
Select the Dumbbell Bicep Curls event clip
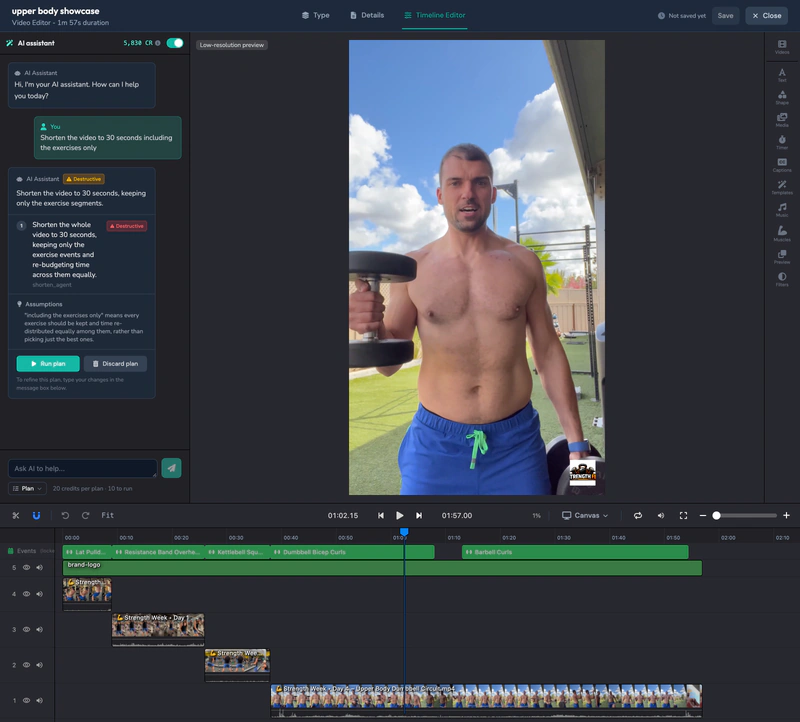[x=353, y=552]
